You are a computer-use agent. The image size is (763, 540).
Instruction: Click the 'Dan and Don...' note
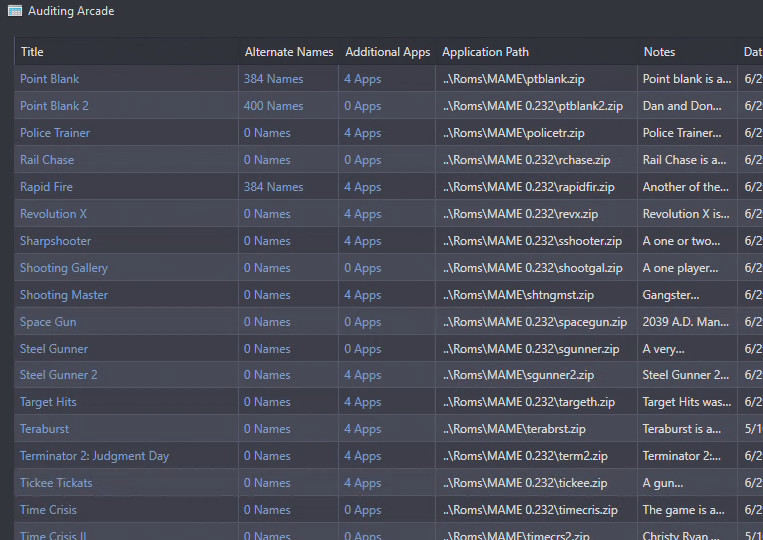coord(682,106)
